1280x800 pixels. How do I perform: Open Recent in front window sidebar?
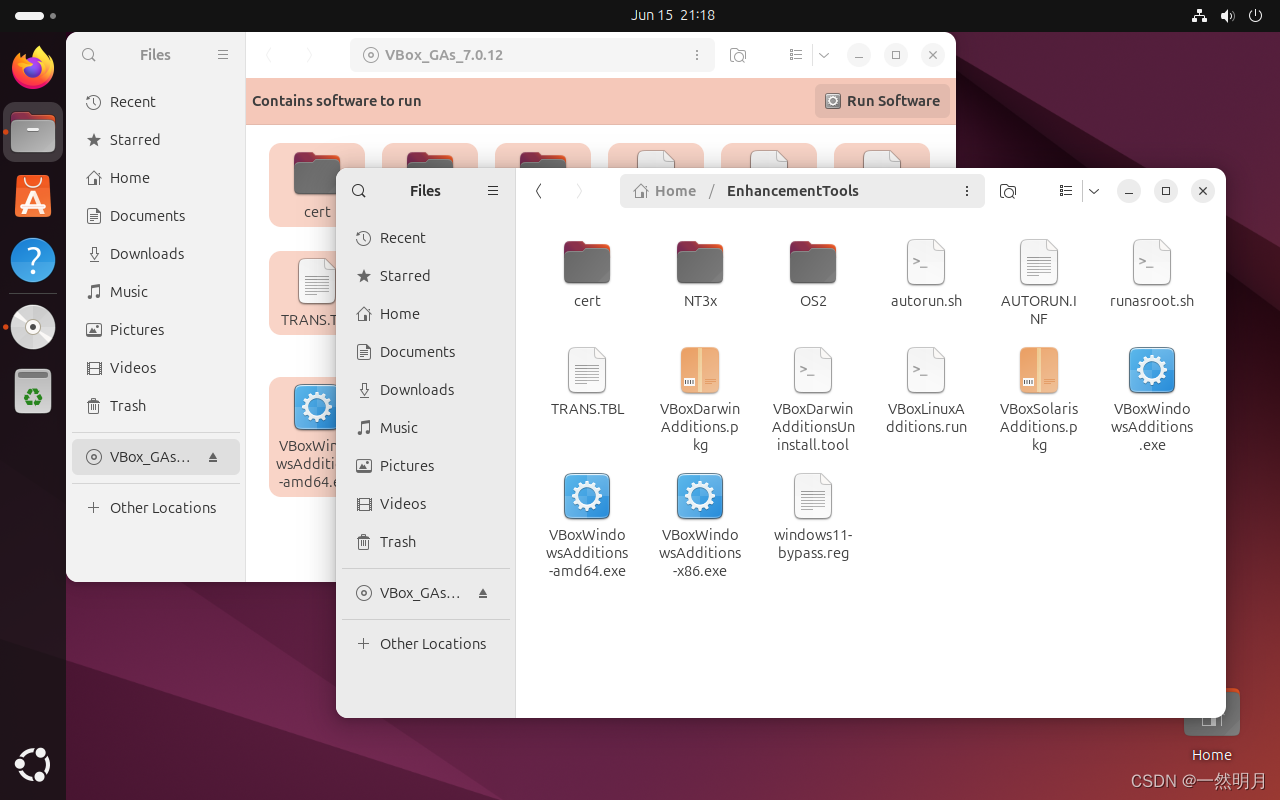[426, 238]
